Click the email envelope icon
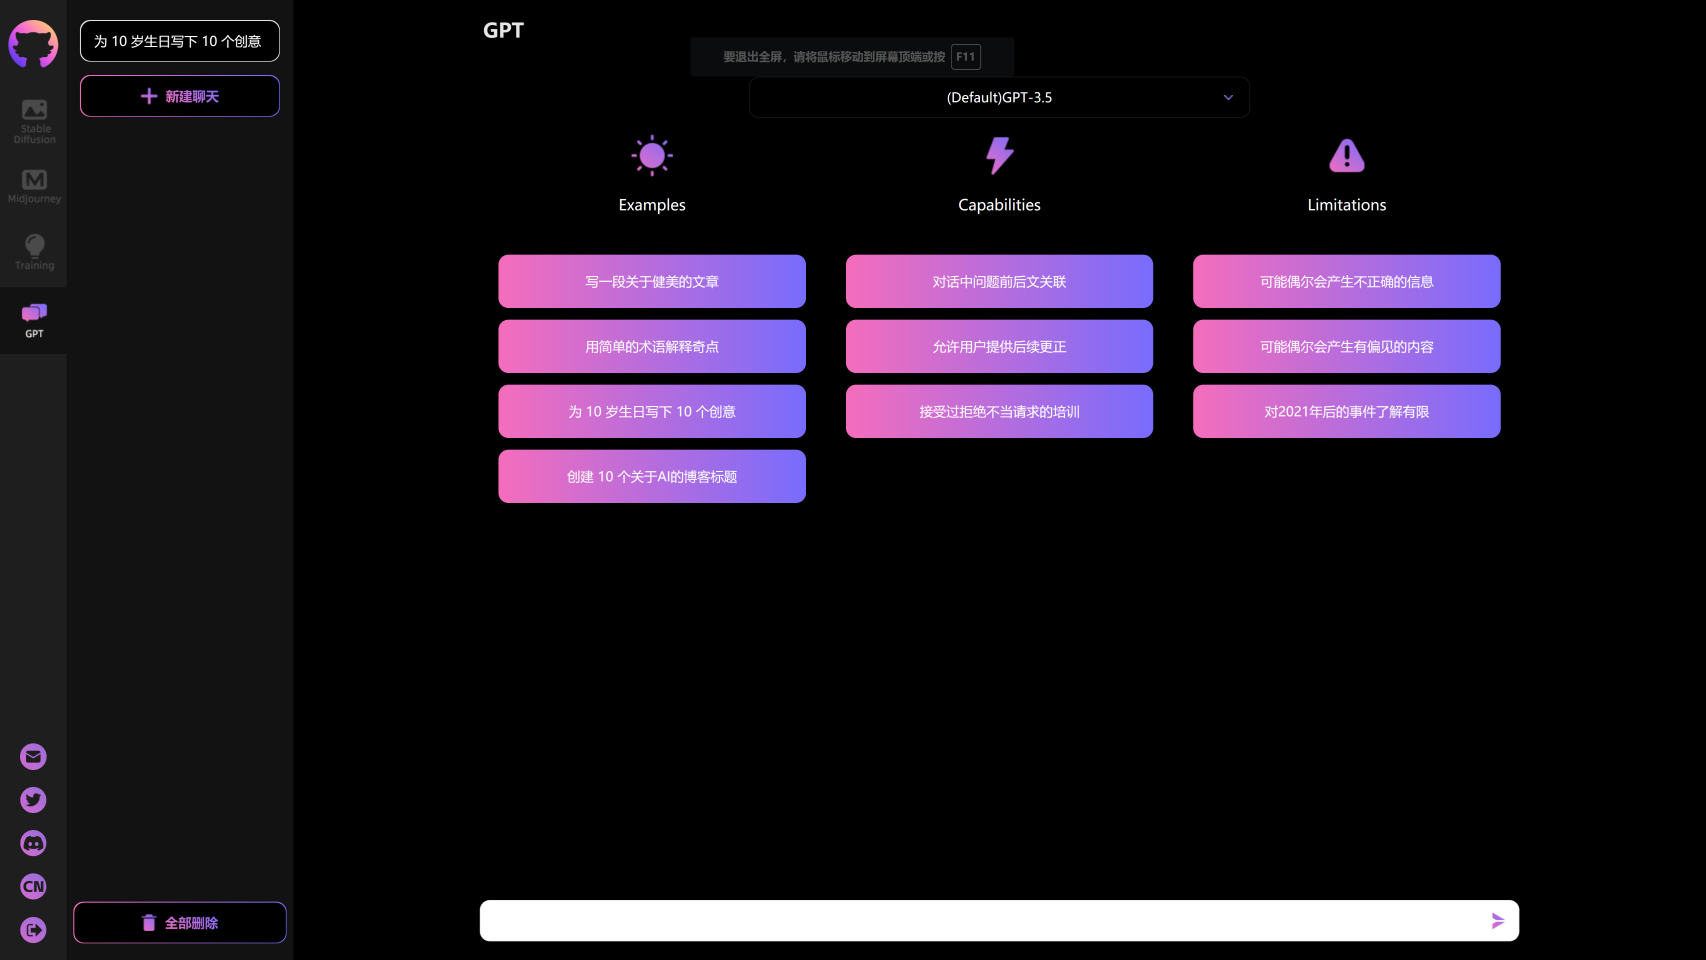The height and width of the screenshot is (960, 1706). 33,757
